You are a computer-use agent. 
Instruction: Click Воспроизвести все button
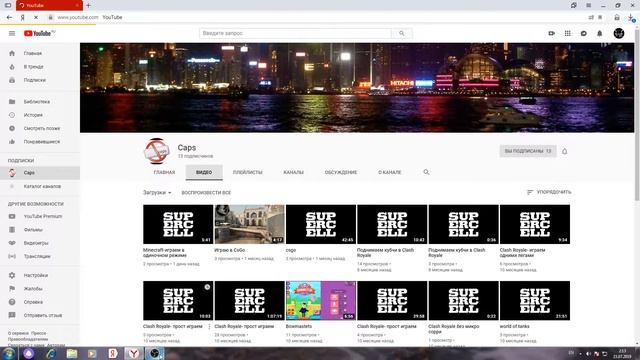click(206, 193)
